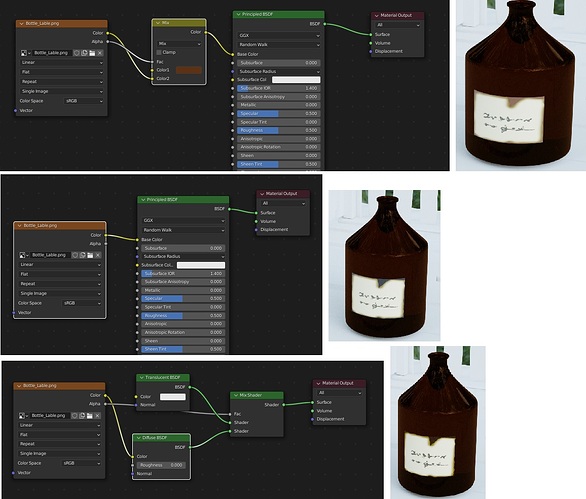This screenshot has width=586, height=499.
Task: Toggle fake user shield in Mix-setup image node
Action: pyautogui.click(x=76, y=53)
